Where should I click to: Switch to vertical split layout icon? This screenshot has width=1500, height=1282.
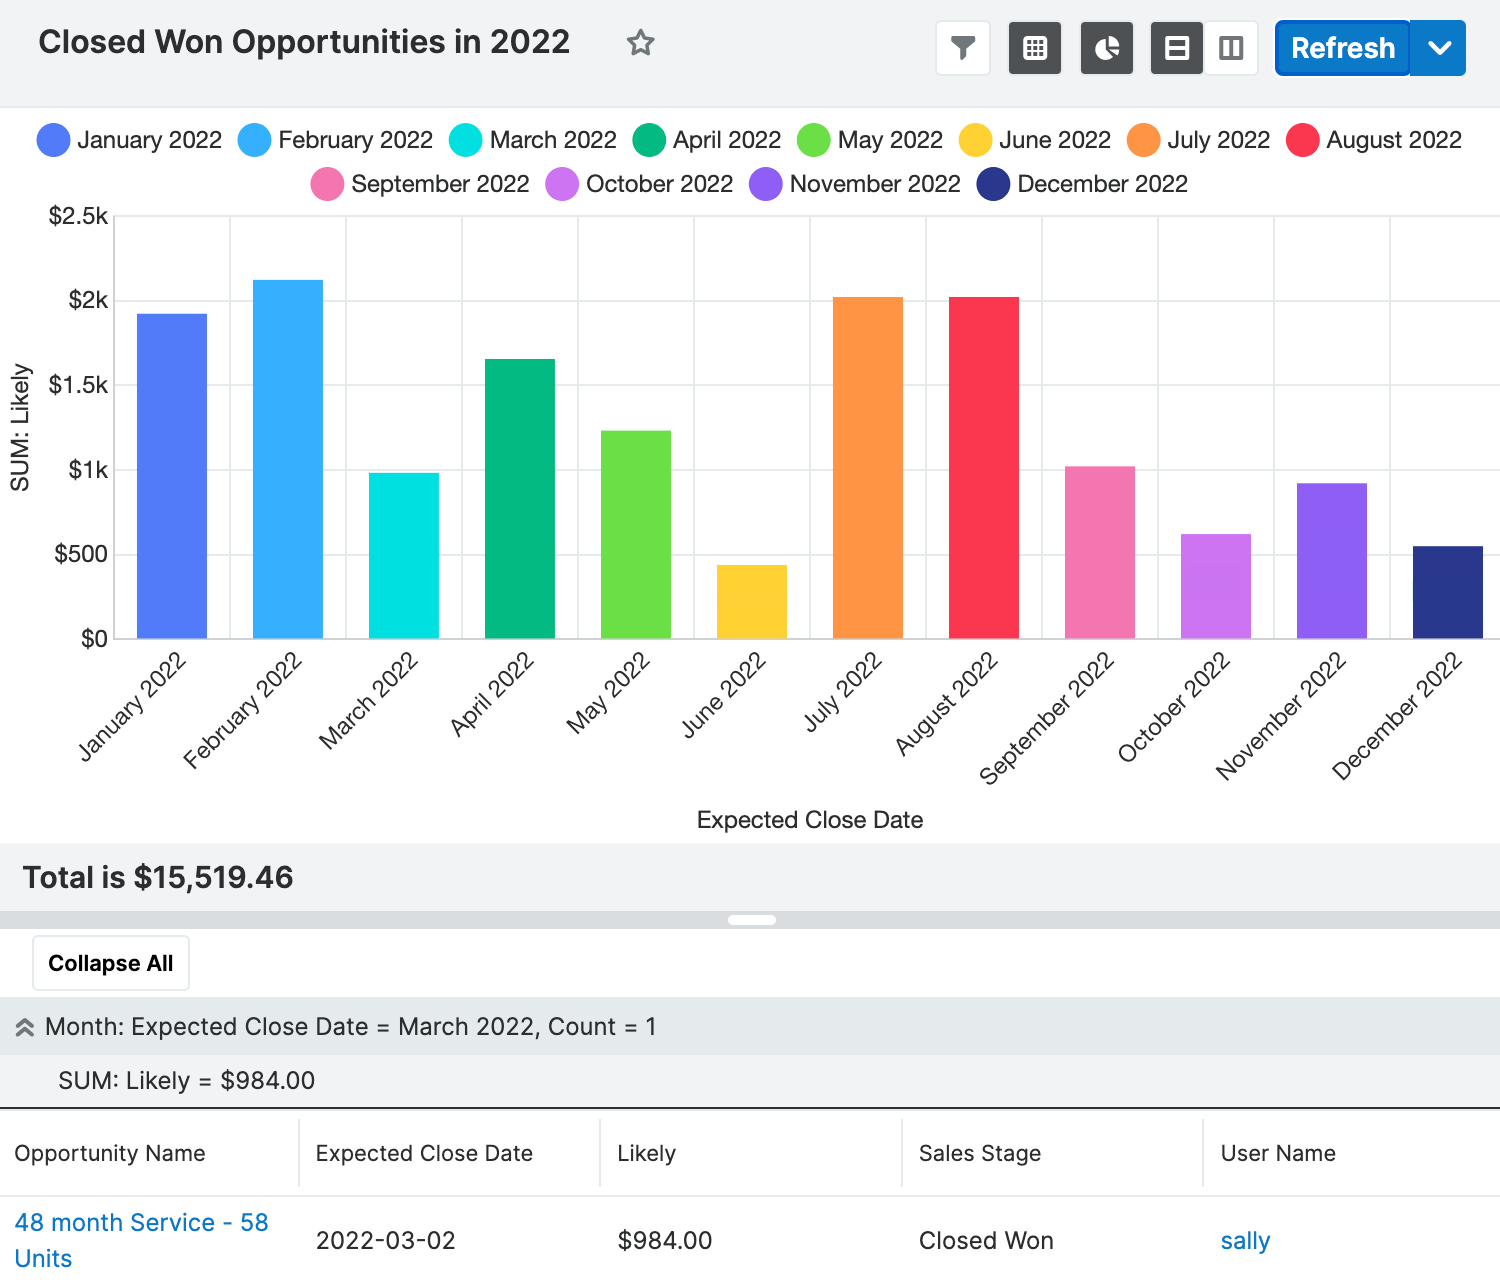tap(1231, 48)
